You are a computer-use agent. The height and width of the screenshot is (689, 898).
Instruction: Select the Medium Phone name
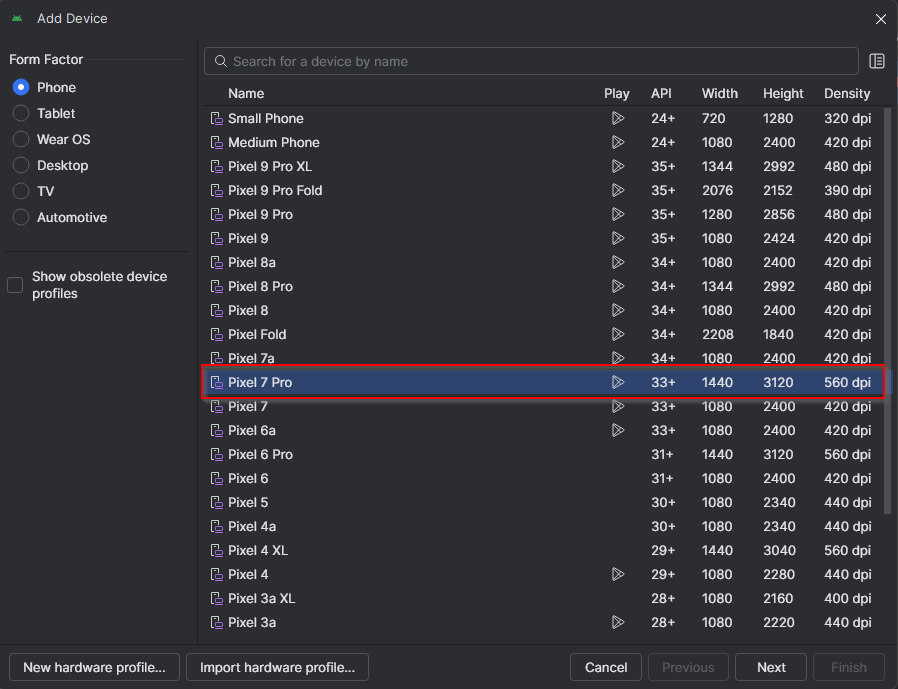[274, 143]
